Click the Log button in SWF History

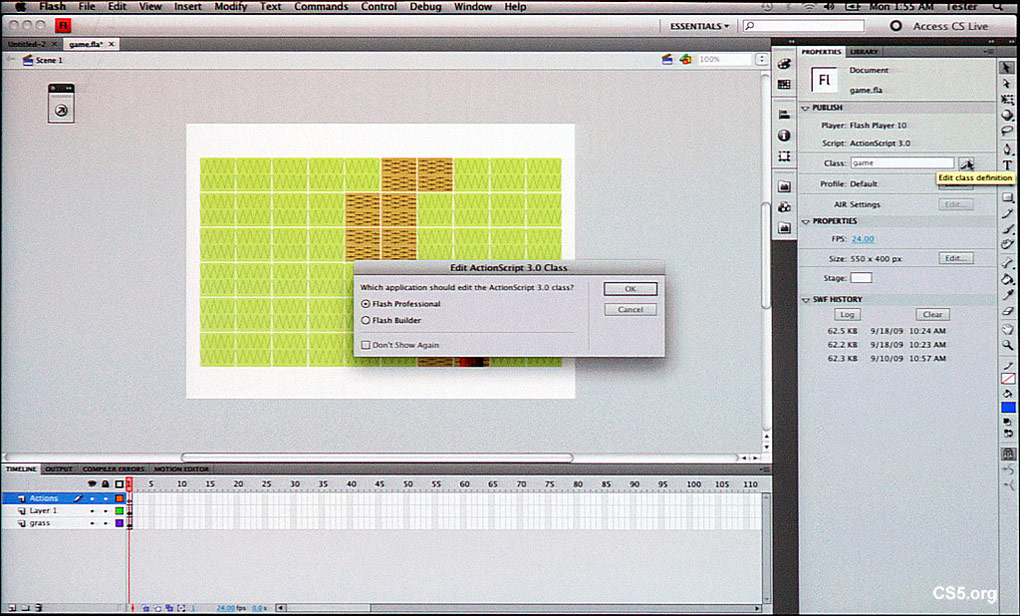847,314
